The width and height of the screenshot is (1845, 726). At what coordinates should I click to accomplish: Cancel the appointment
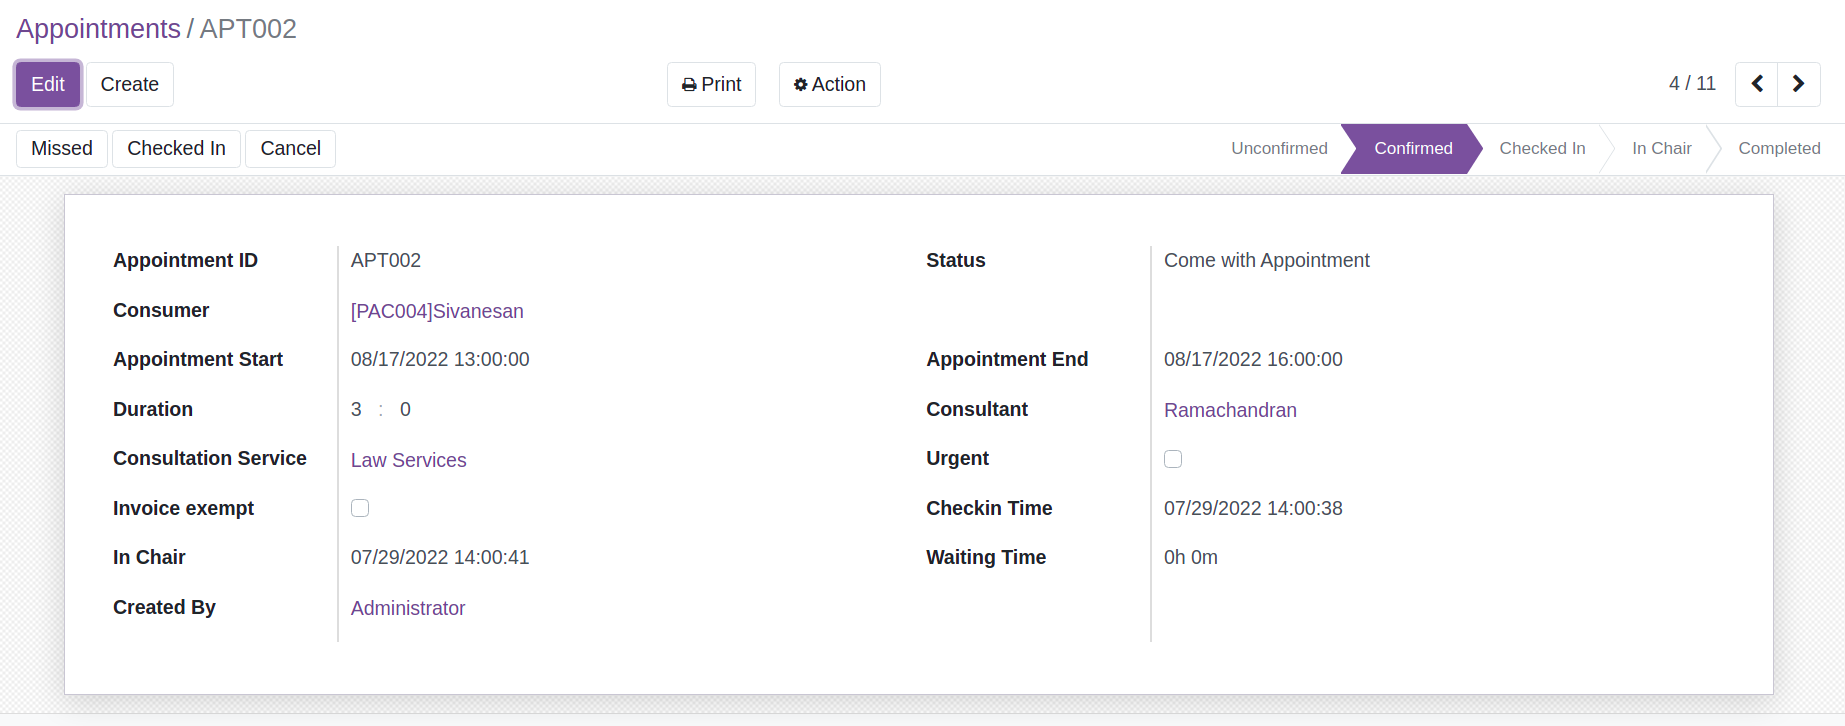pos(290,148)
